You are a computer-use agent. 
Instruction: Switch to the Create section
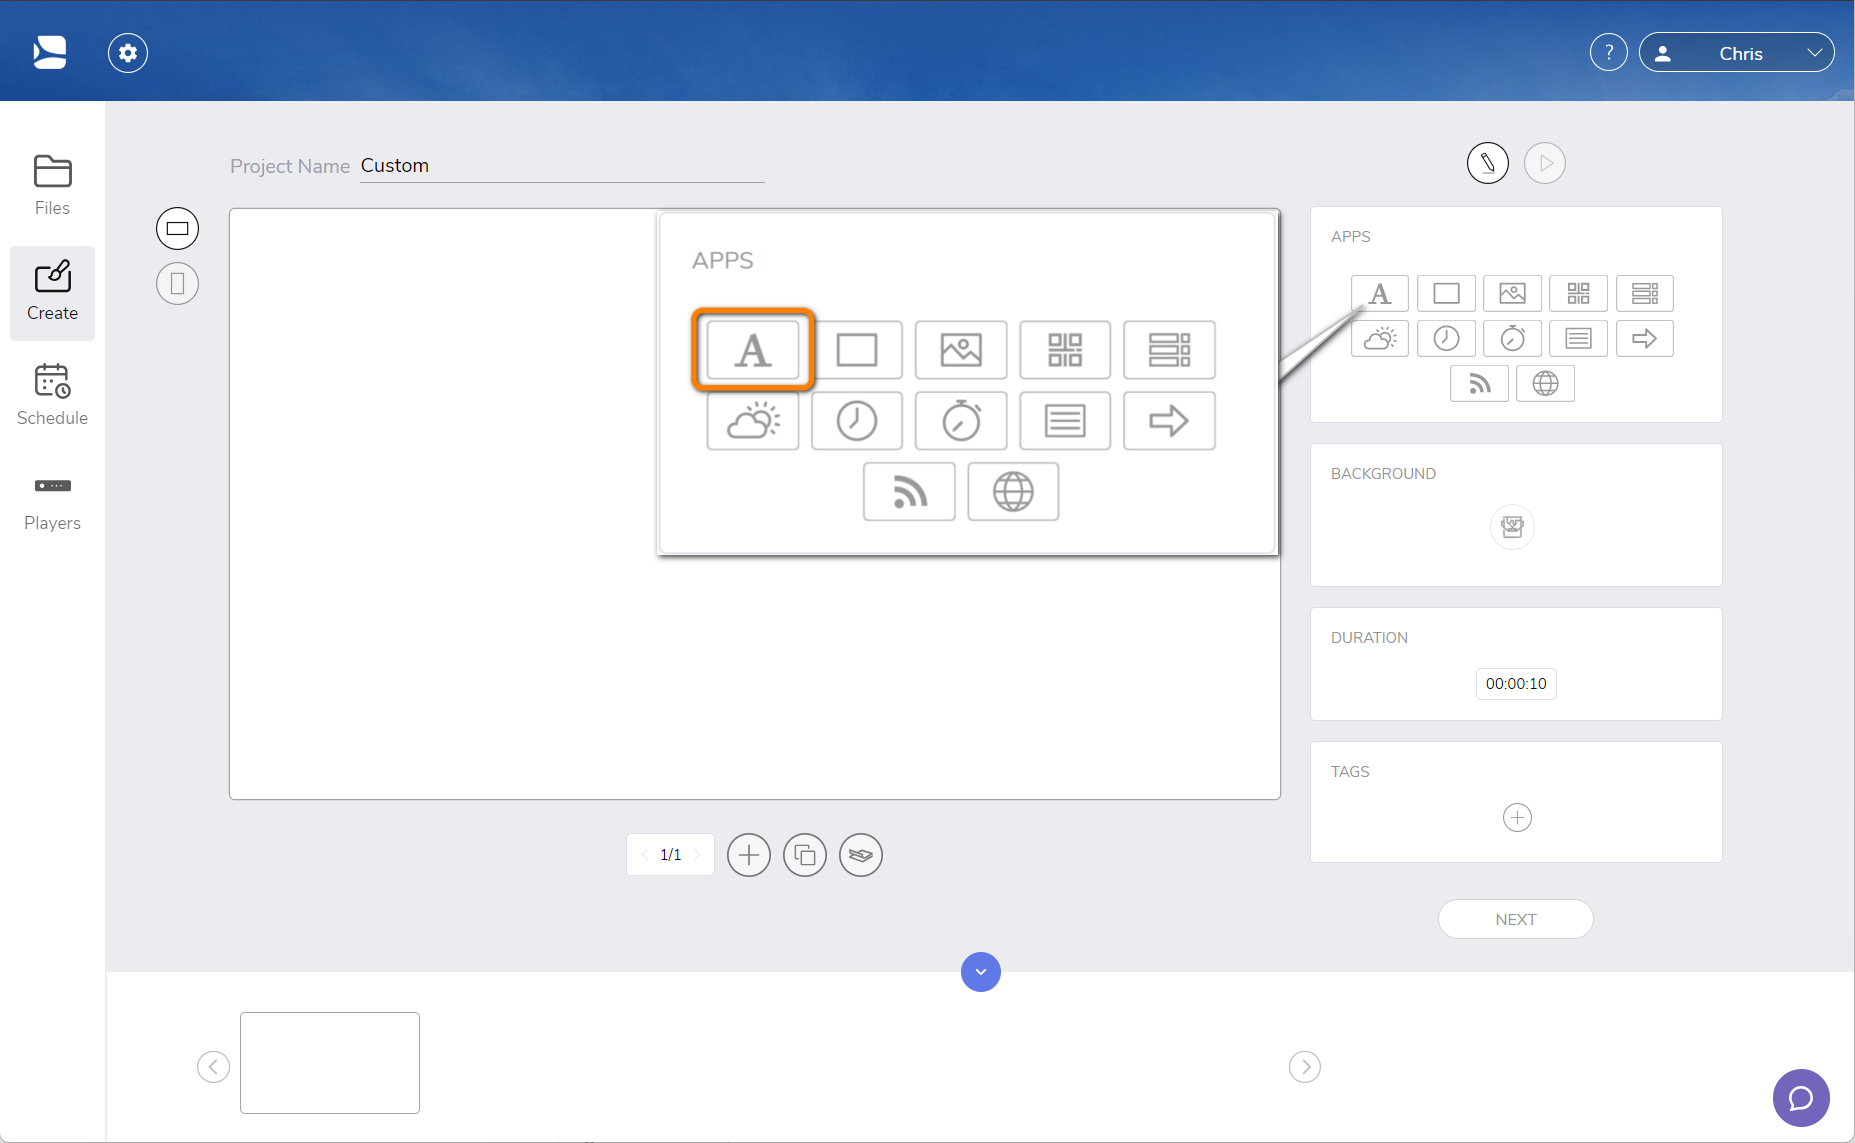pyautogui.click(x=52, y=292)
